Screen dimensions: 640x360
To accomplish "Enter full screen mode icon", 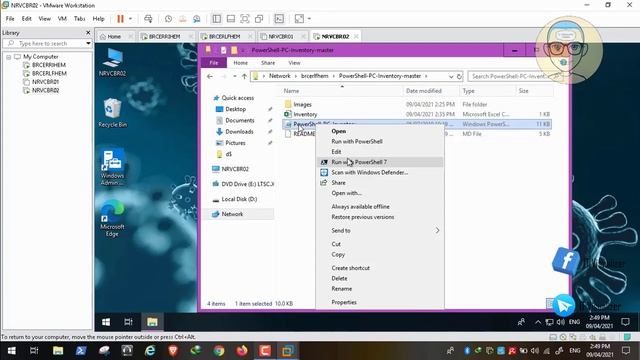I will 245,19.
